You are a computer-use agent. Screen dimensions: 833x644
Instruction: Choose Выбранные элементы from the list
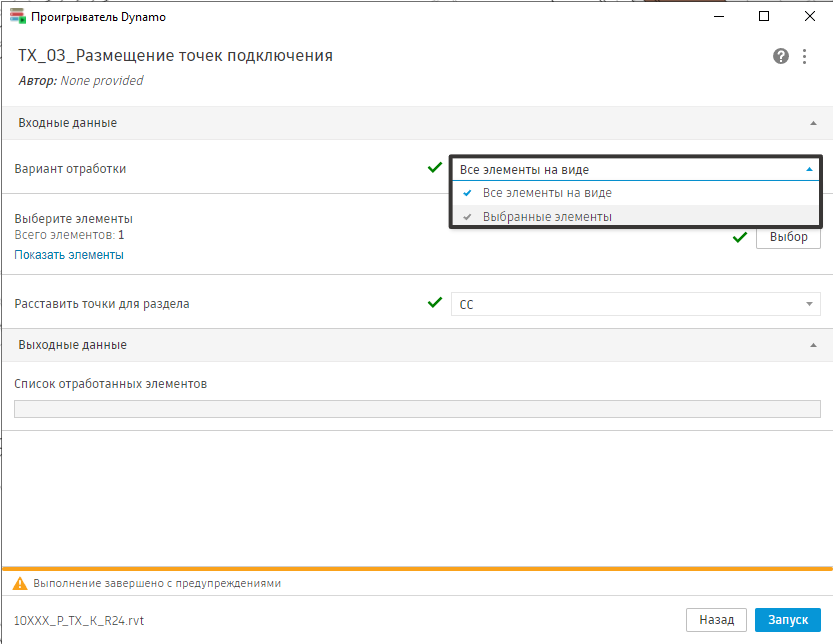[546, 217]
